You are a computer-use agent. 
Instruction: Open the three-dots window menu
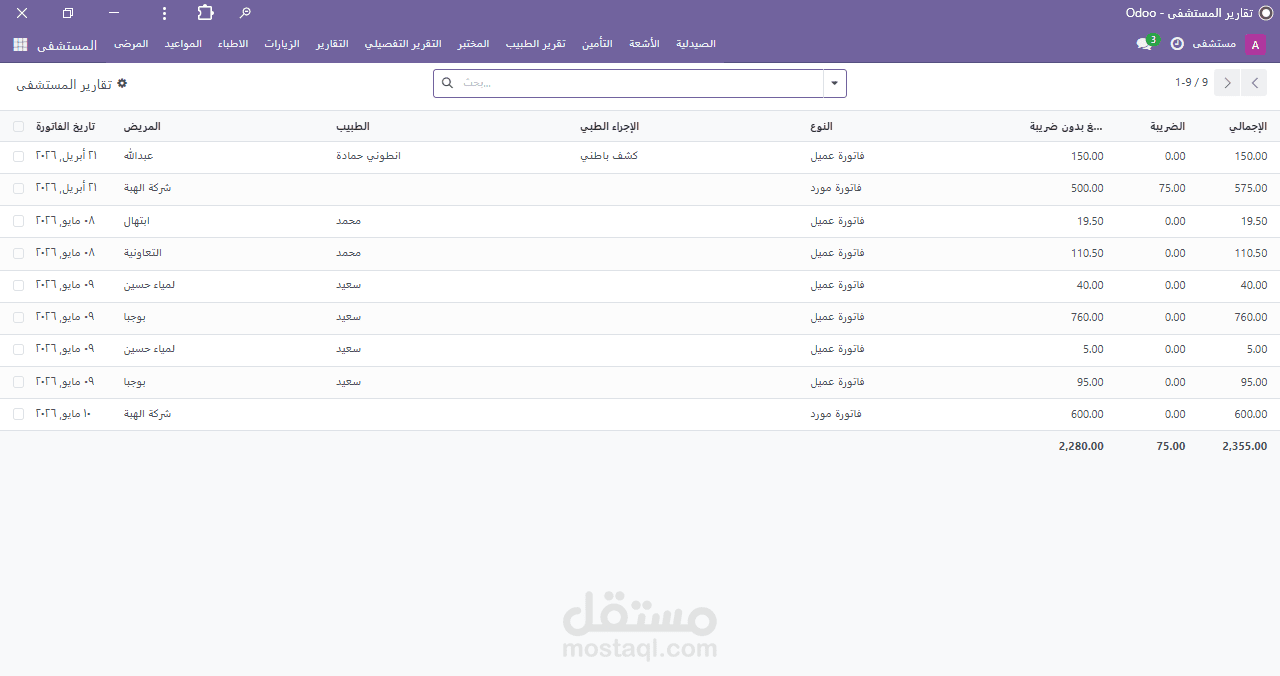coord(165,13)
